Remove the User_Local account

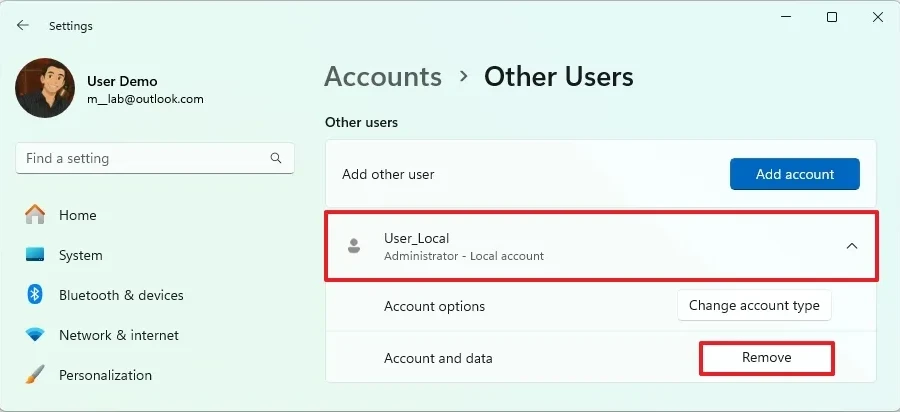click(766, 358)
